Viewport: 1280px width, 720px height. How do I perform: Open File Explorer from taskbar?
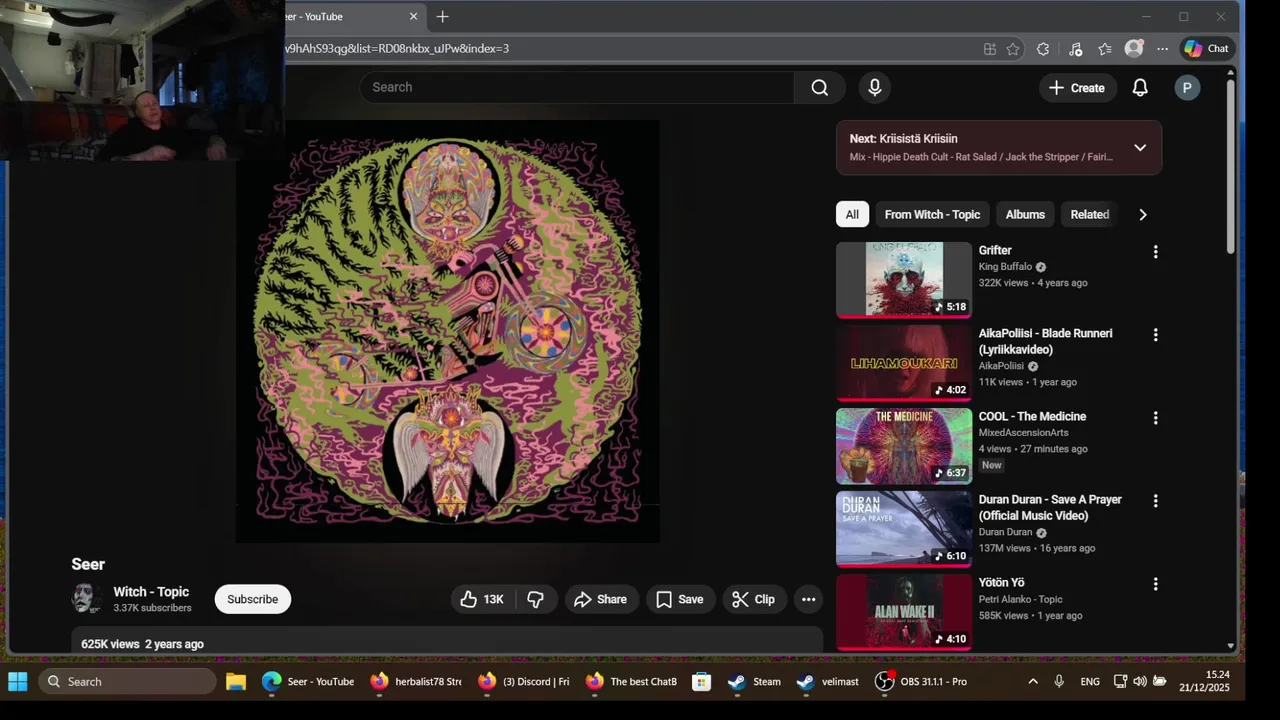[x=236, y=681]
